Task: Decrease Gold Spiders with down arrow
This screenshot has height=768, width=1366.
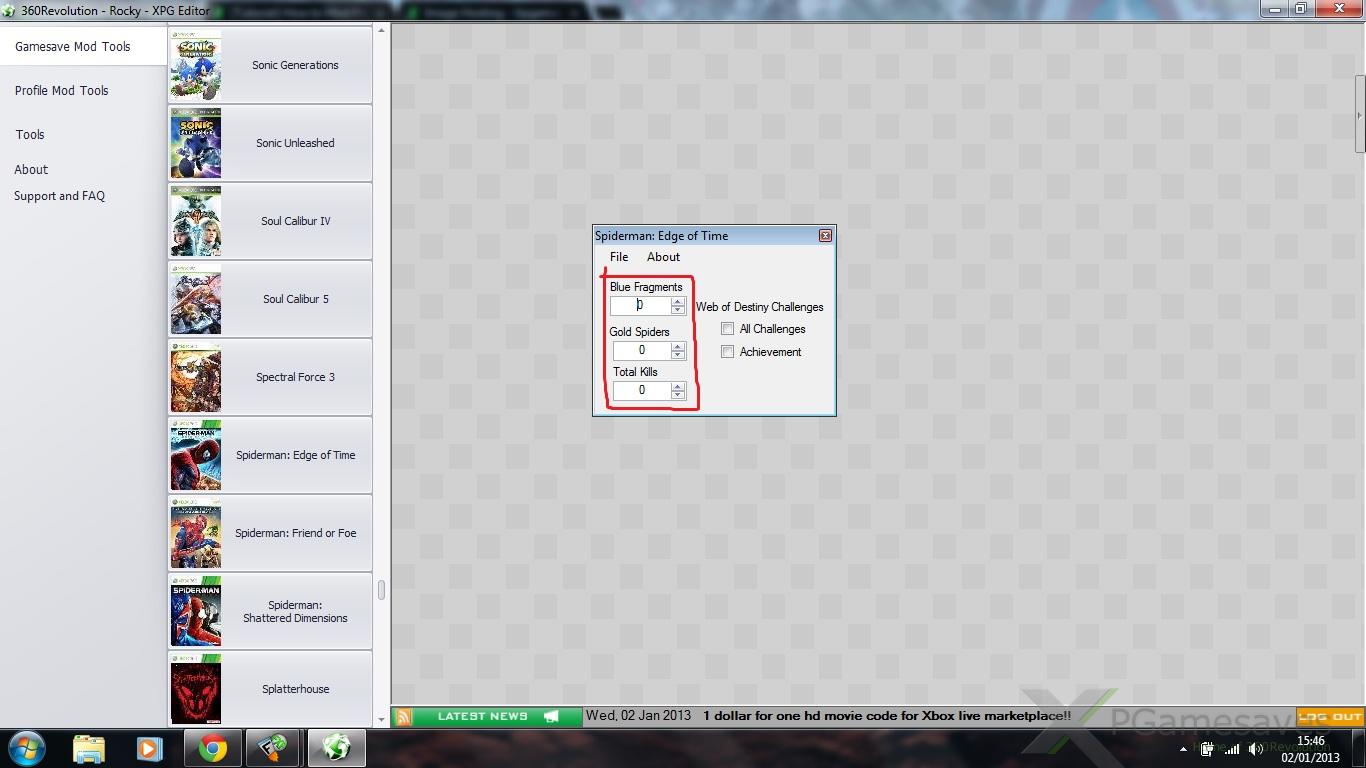Action: tap(678, 355)
